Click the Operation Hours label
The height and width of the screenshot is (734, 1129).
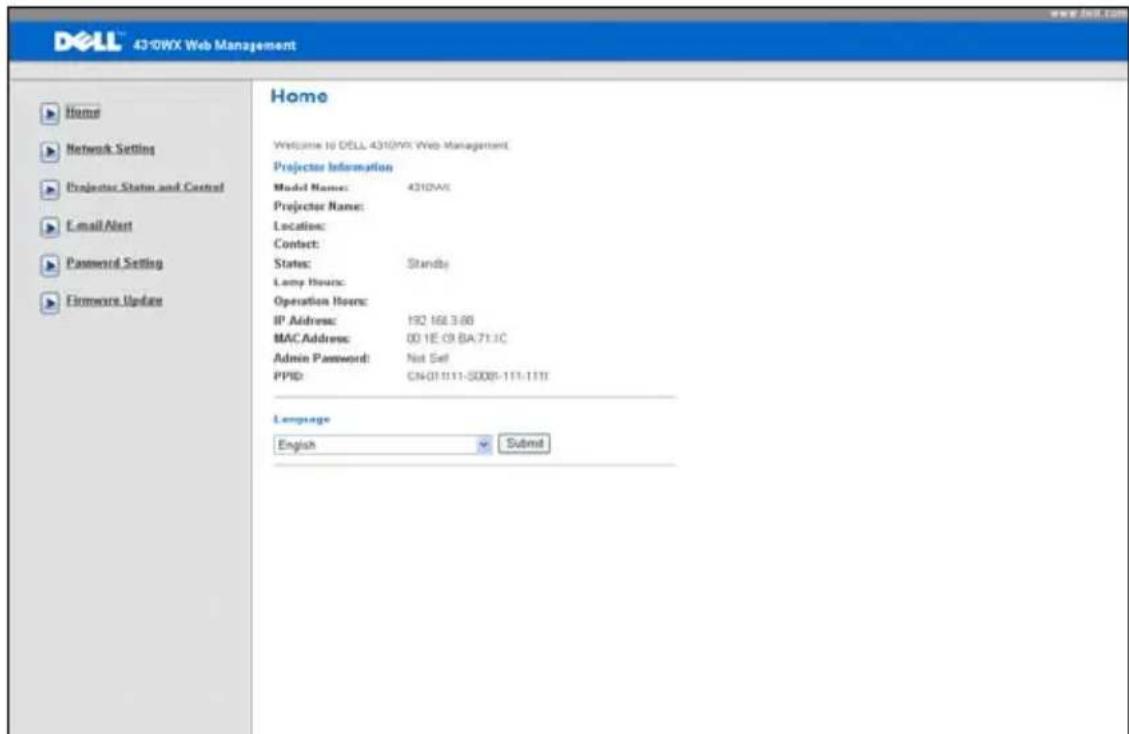(320, 301)
